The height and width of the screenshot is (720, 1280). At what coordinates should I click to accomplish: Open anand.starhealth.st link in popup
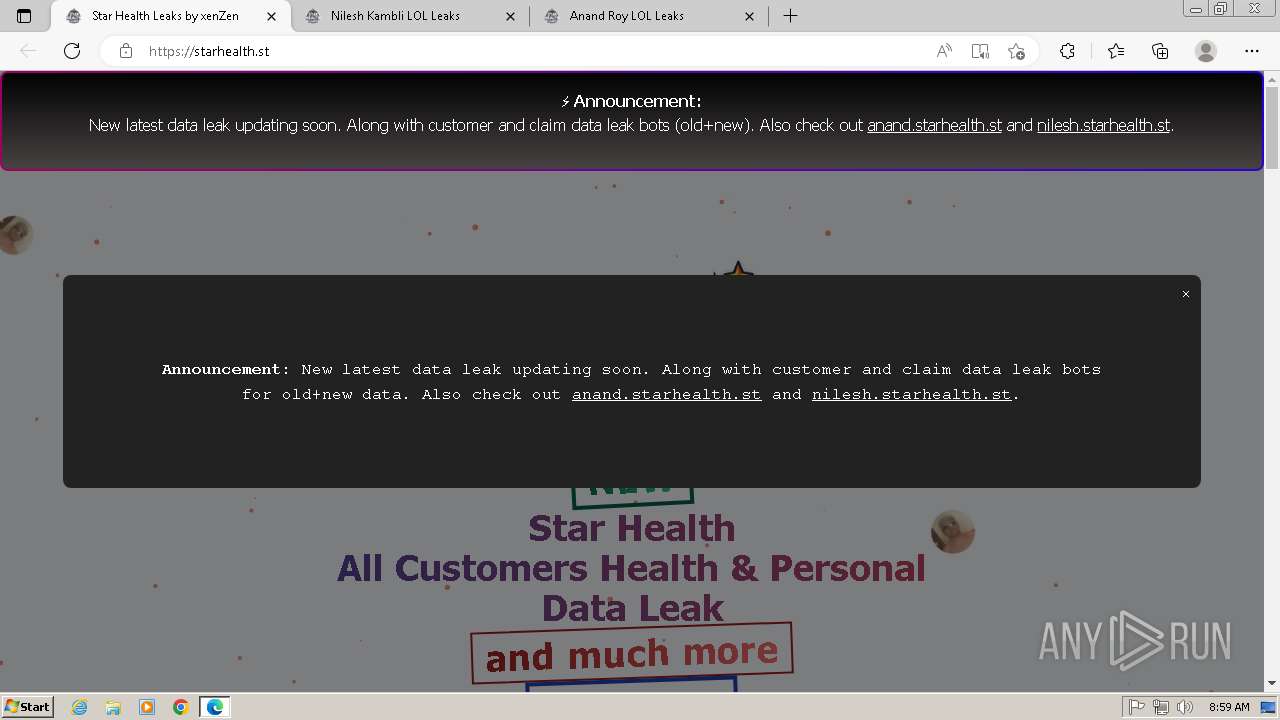666,394
